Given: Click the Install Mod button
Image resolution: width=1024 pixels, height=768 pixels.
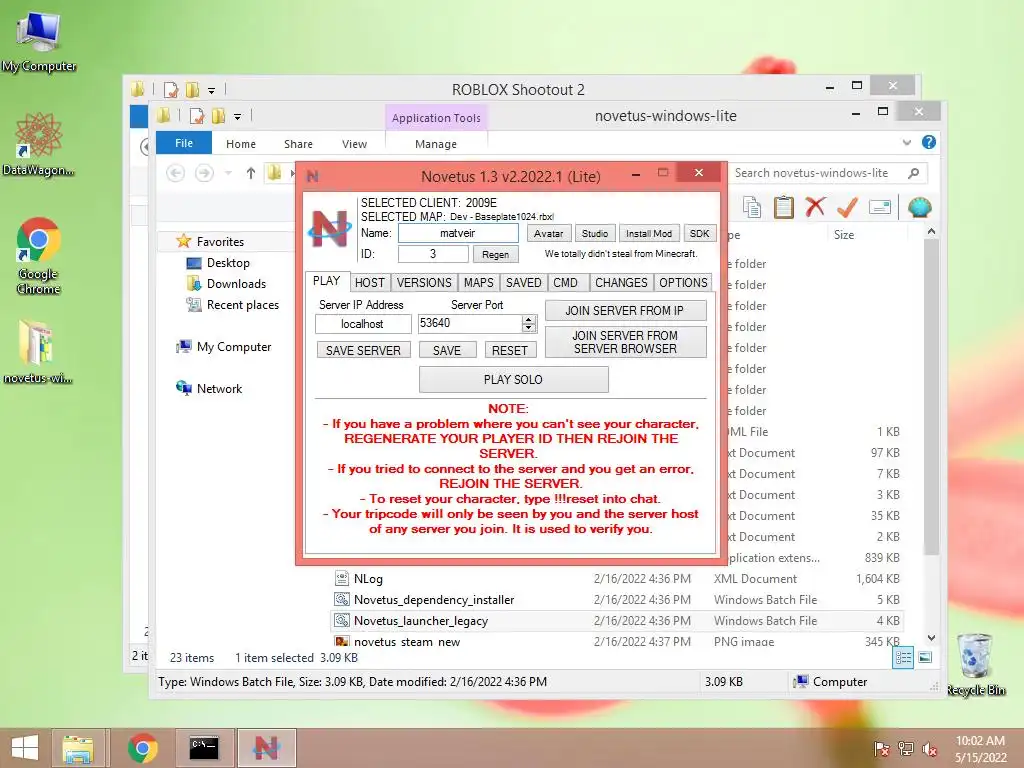Looking at the screenshot, I should (649, 233).
